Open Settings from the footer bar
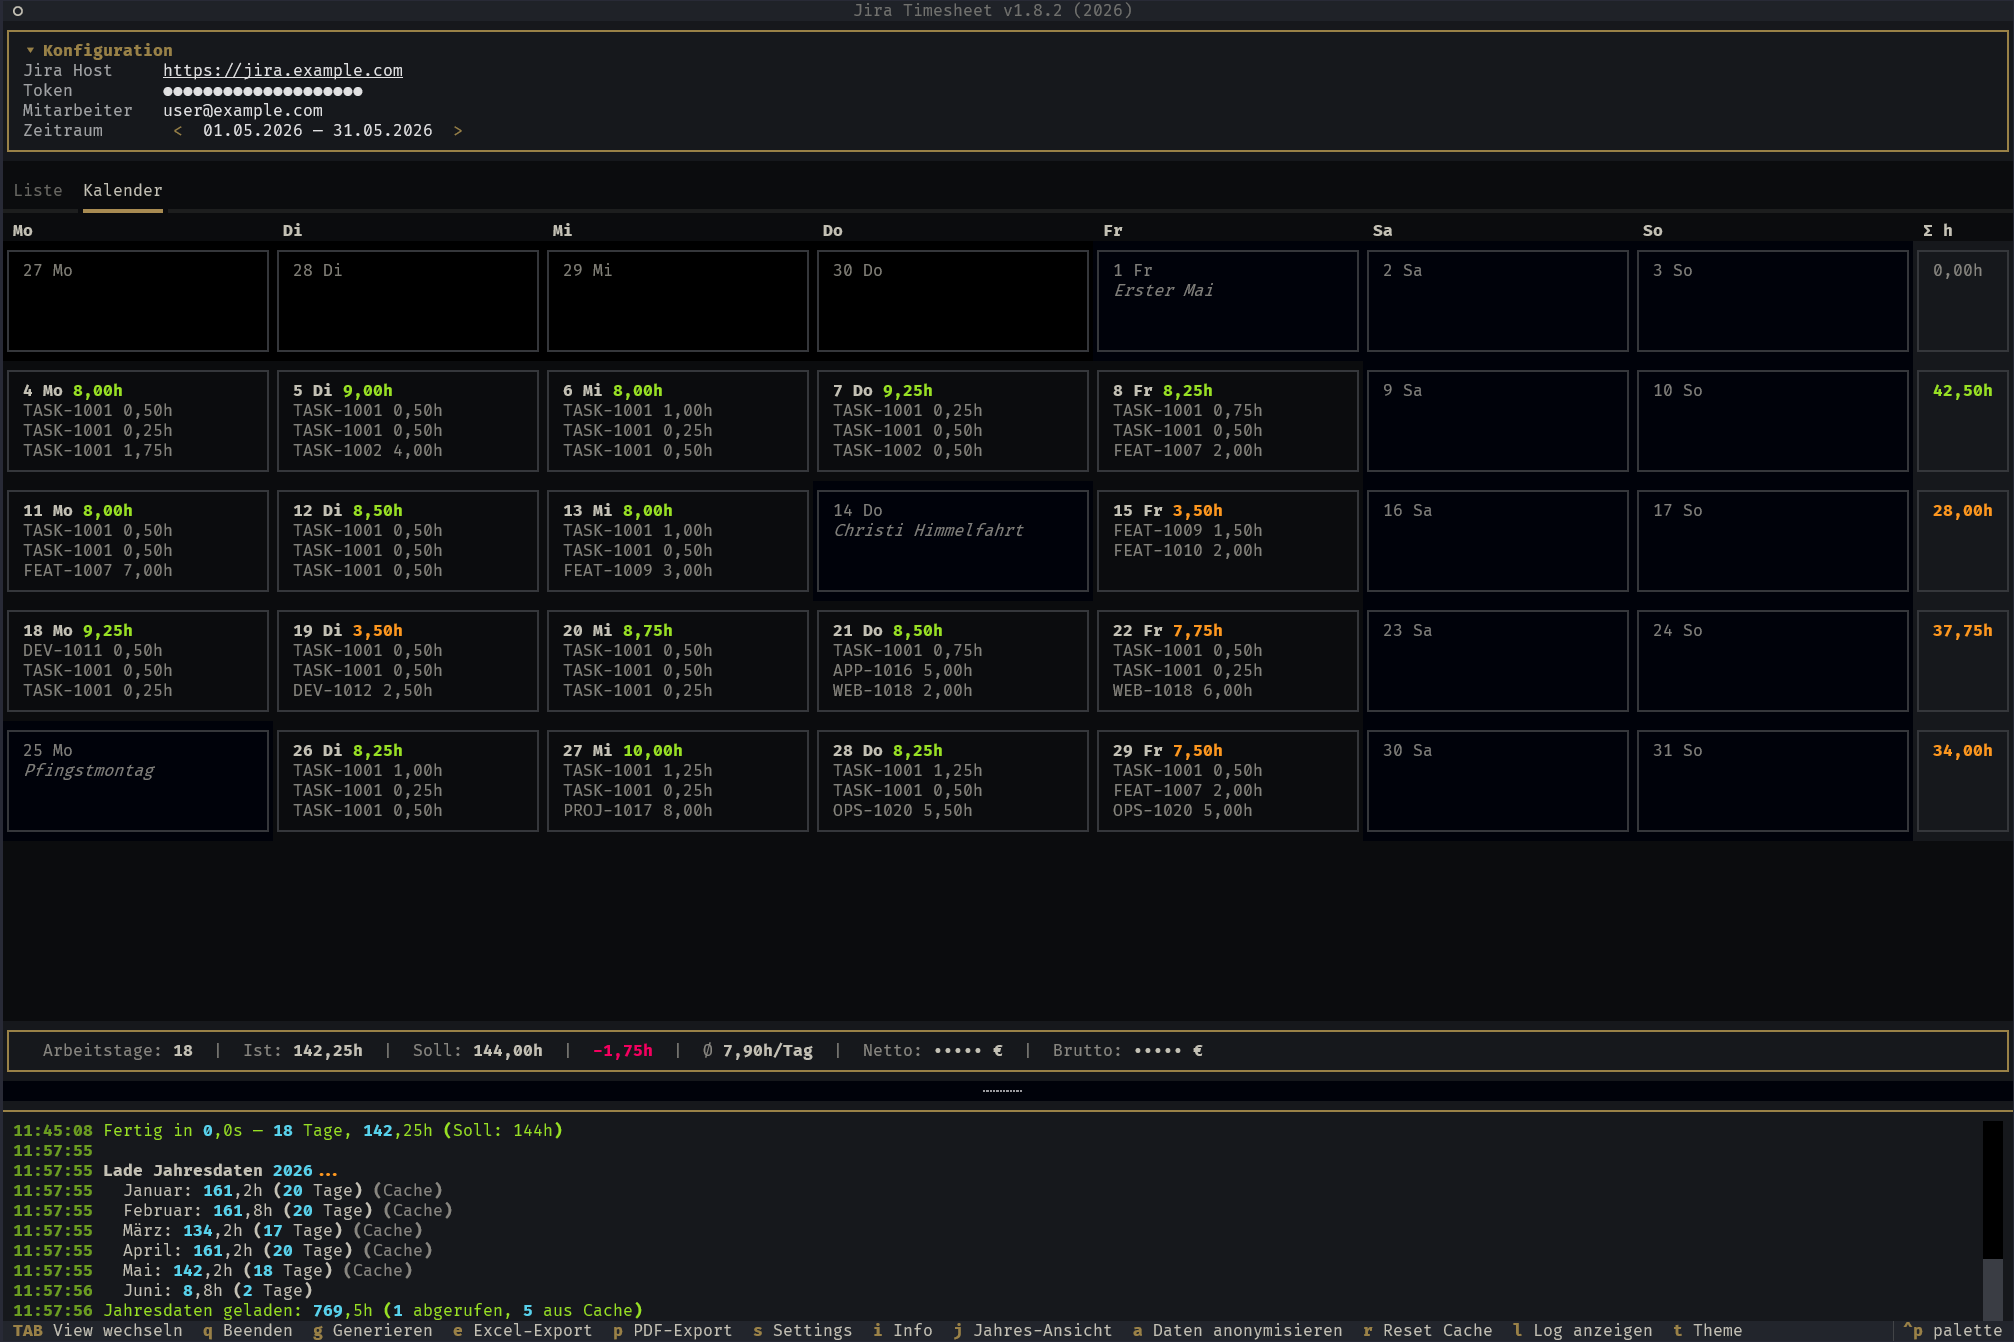The image size is (2014, 1342). 802,1331
